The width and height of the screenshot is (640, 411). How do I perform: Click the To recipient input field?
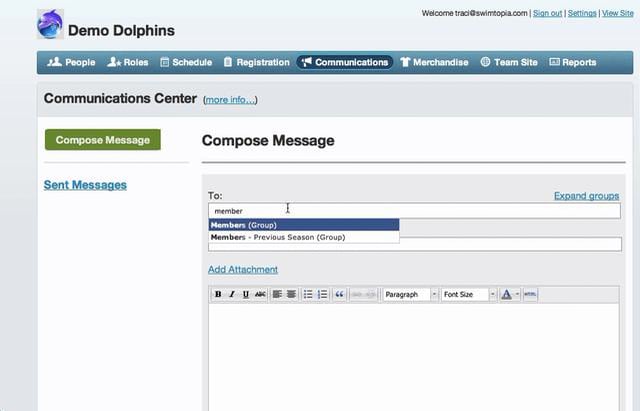pyautogui.click(x=414, y=211)
